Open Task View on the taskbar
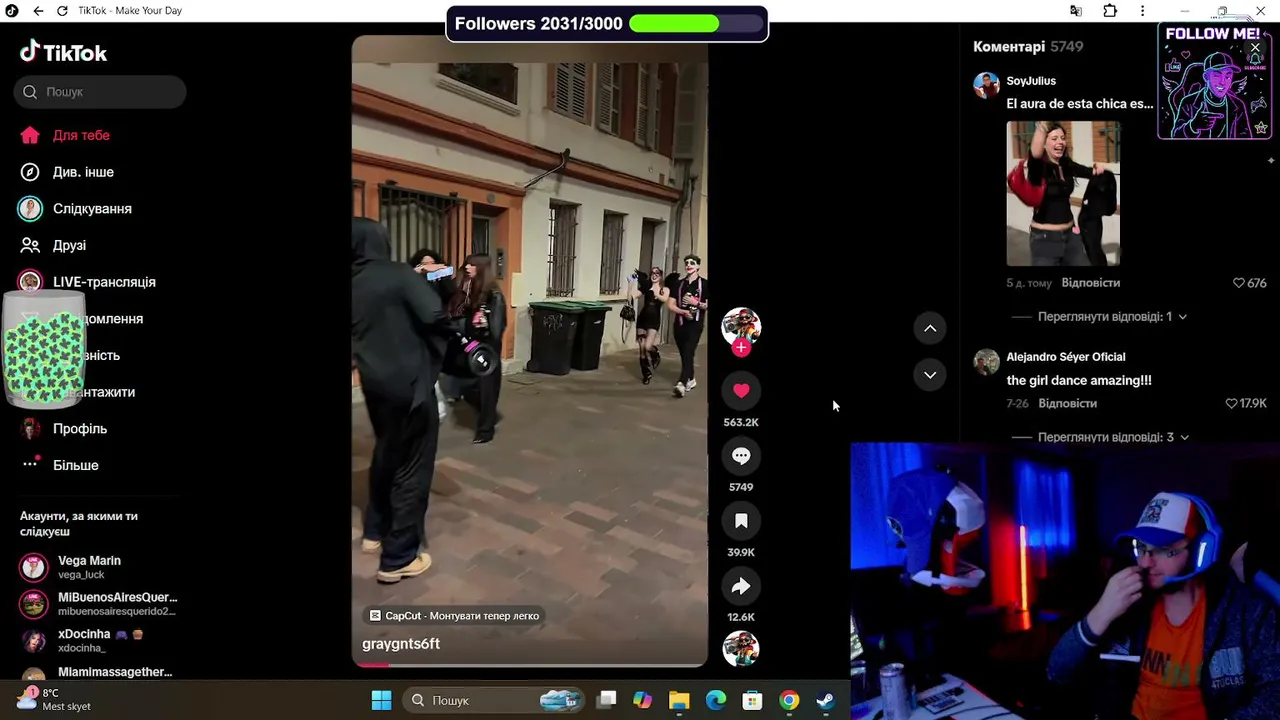The height and width of the screenshot is (720, 1280). click(607, 700)
